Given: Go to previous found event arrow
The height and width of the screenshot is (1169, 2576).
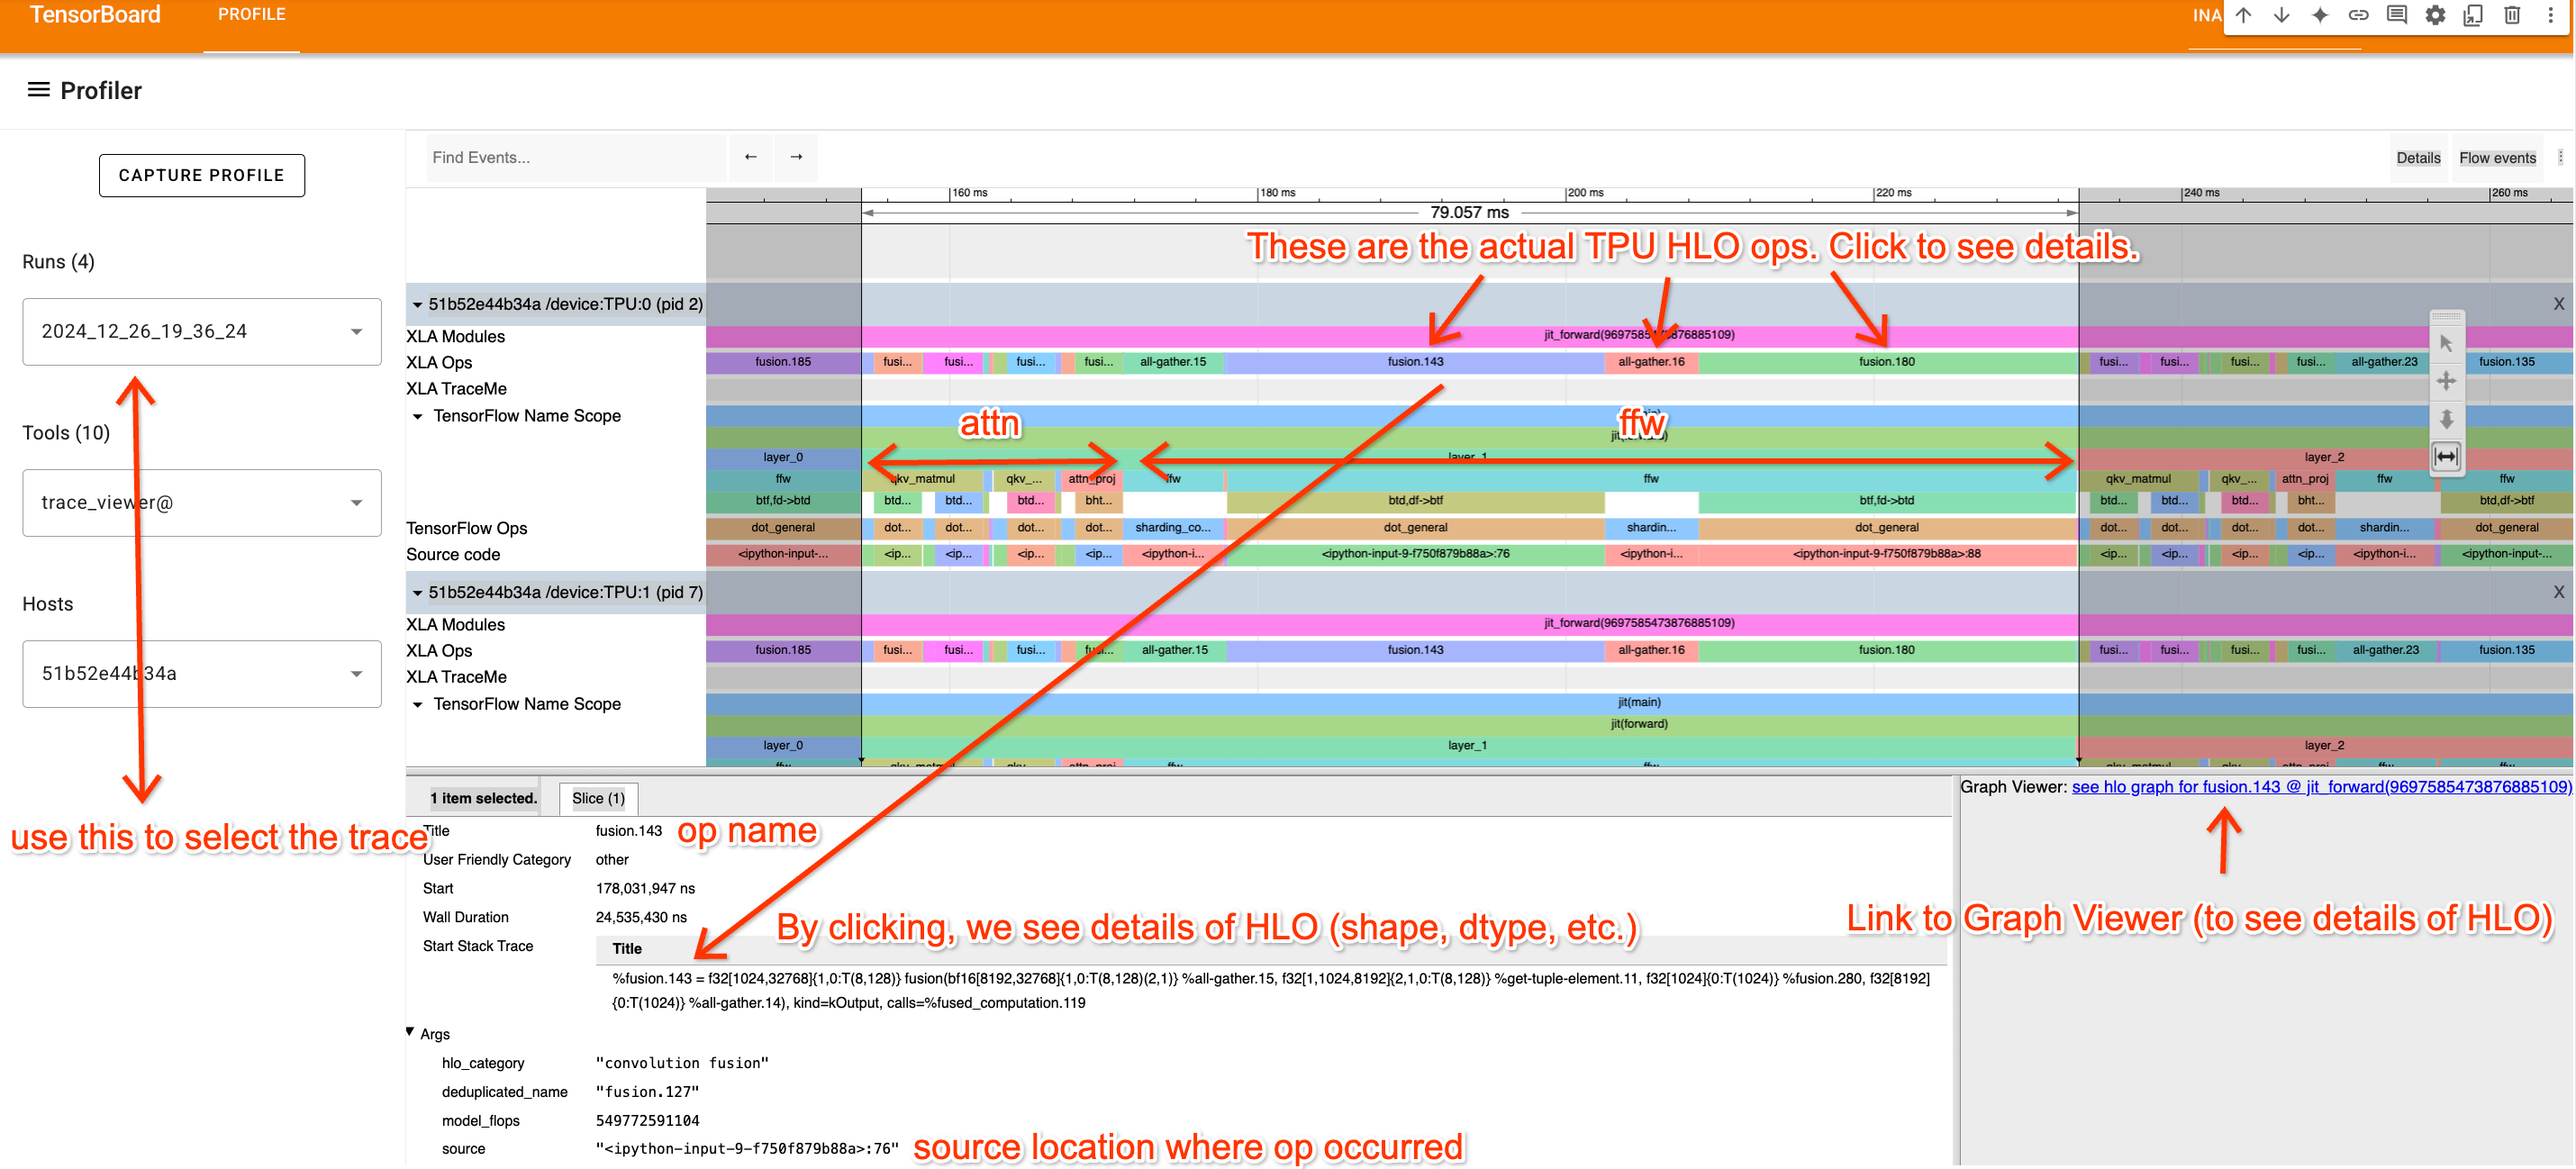Looking at the screenshot, I should [750, 157].
